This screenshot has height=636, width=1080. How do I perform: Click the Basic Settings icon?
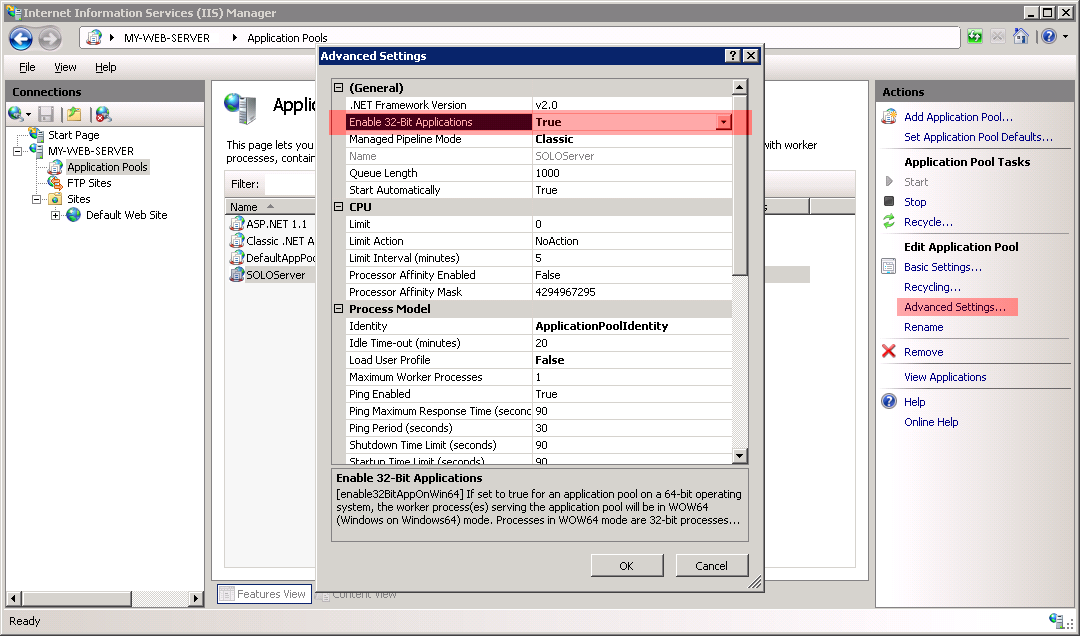(x=889, y=267)
